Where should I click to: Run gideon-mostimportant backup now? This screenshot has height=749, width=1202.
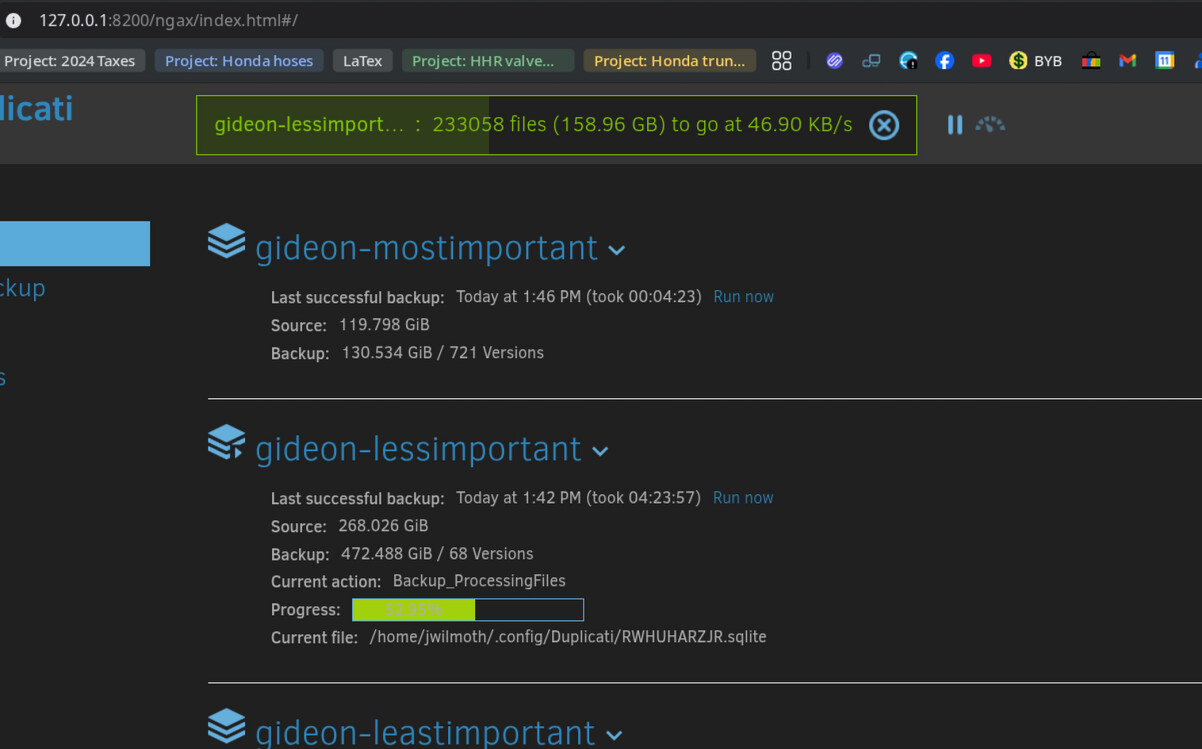[743, 297]
